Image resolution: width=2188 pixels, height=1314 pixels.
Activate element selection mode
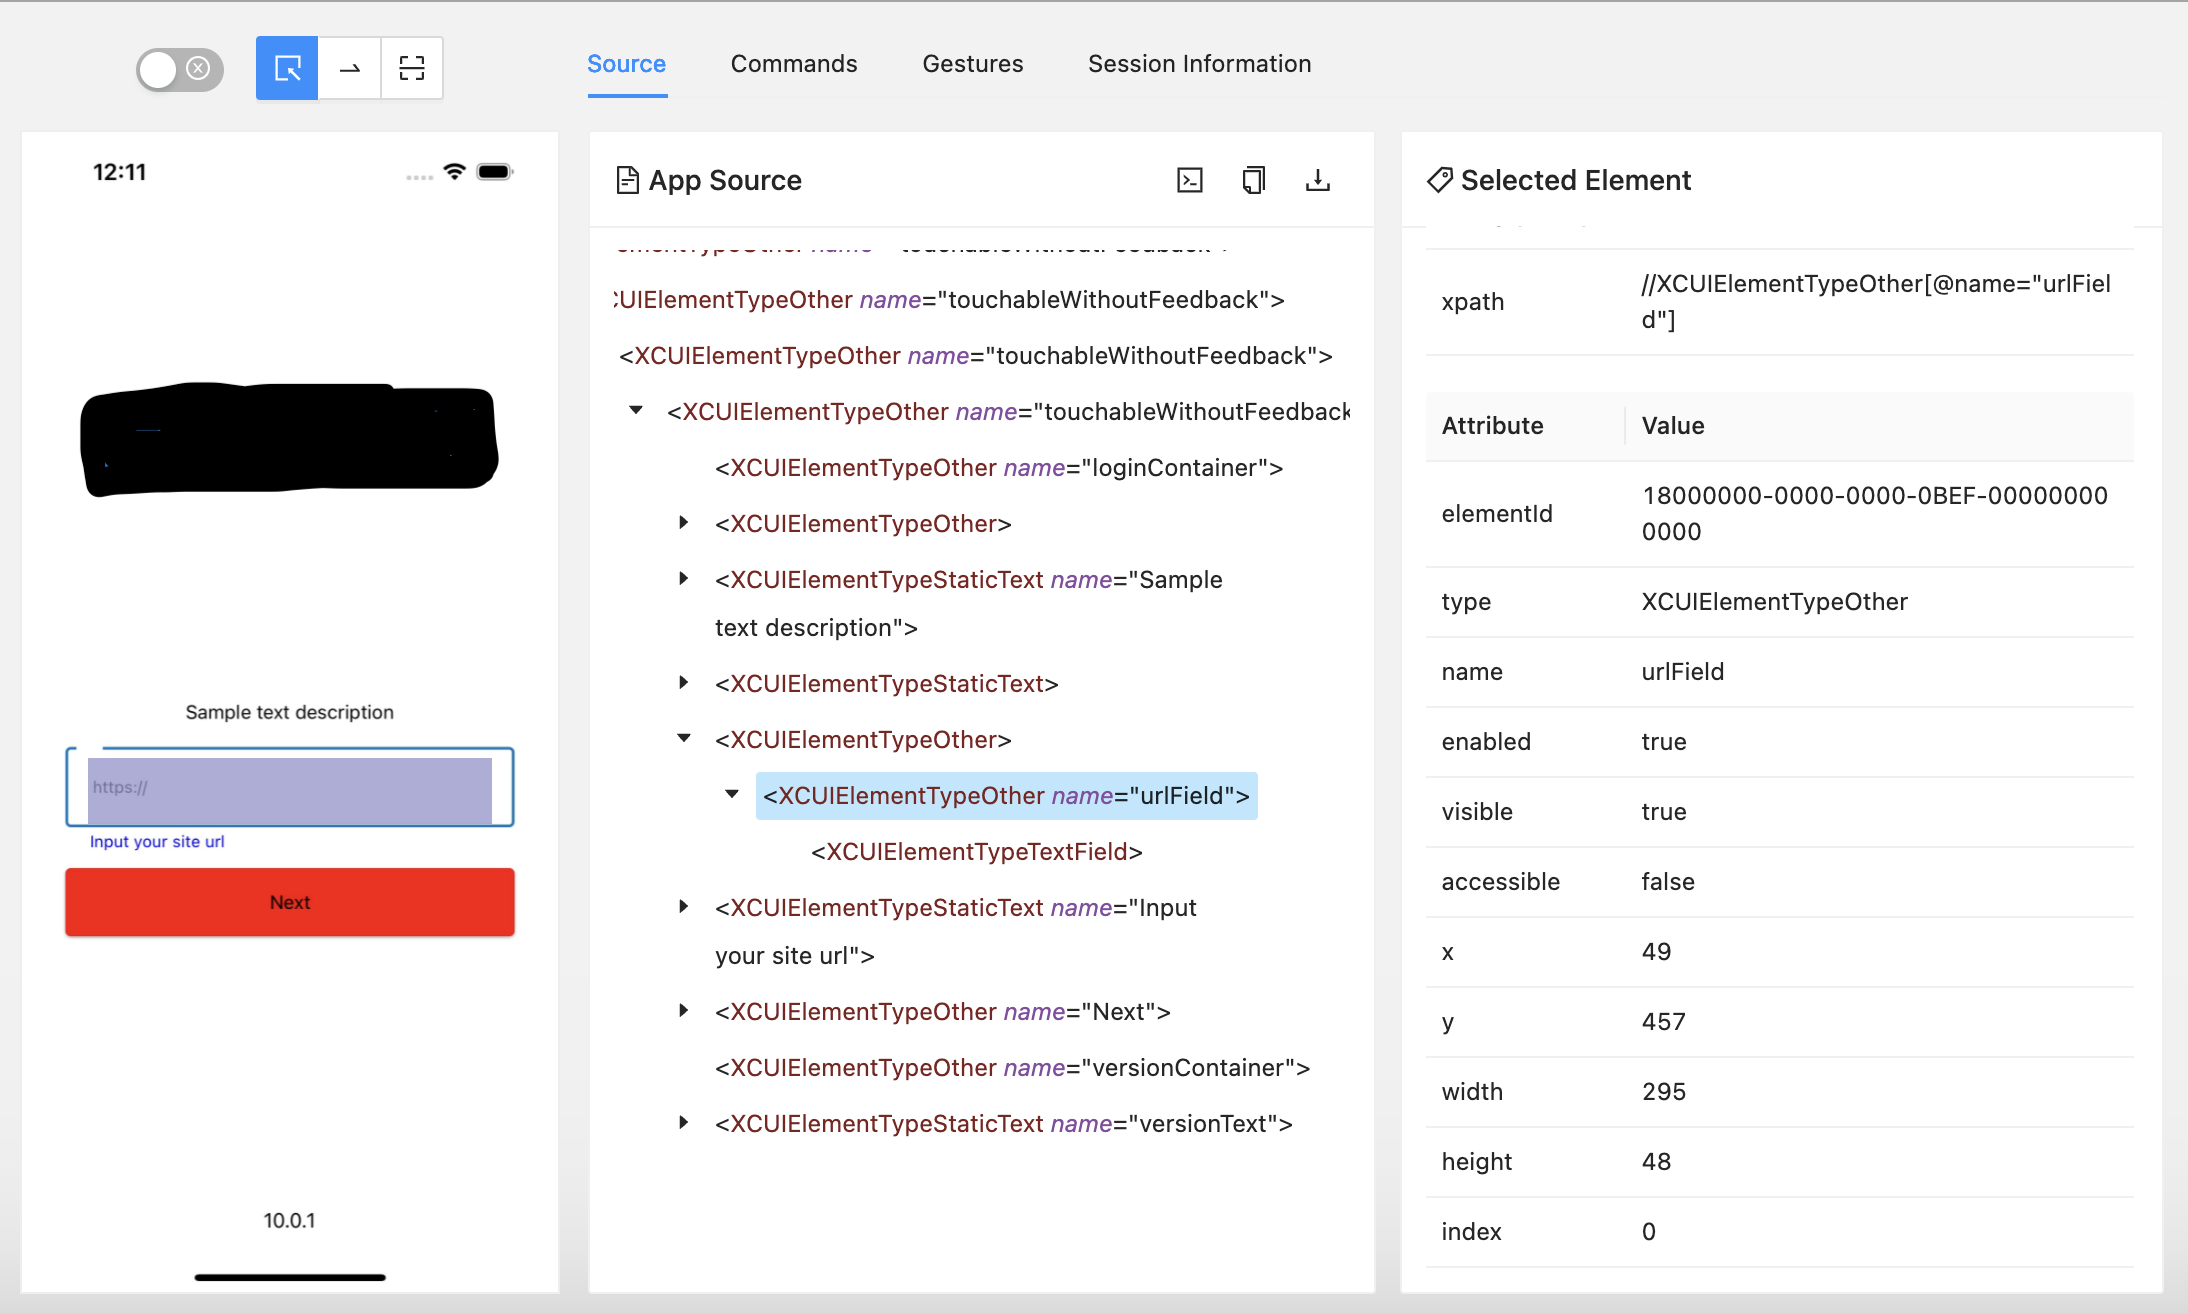[x=286, y=68]
